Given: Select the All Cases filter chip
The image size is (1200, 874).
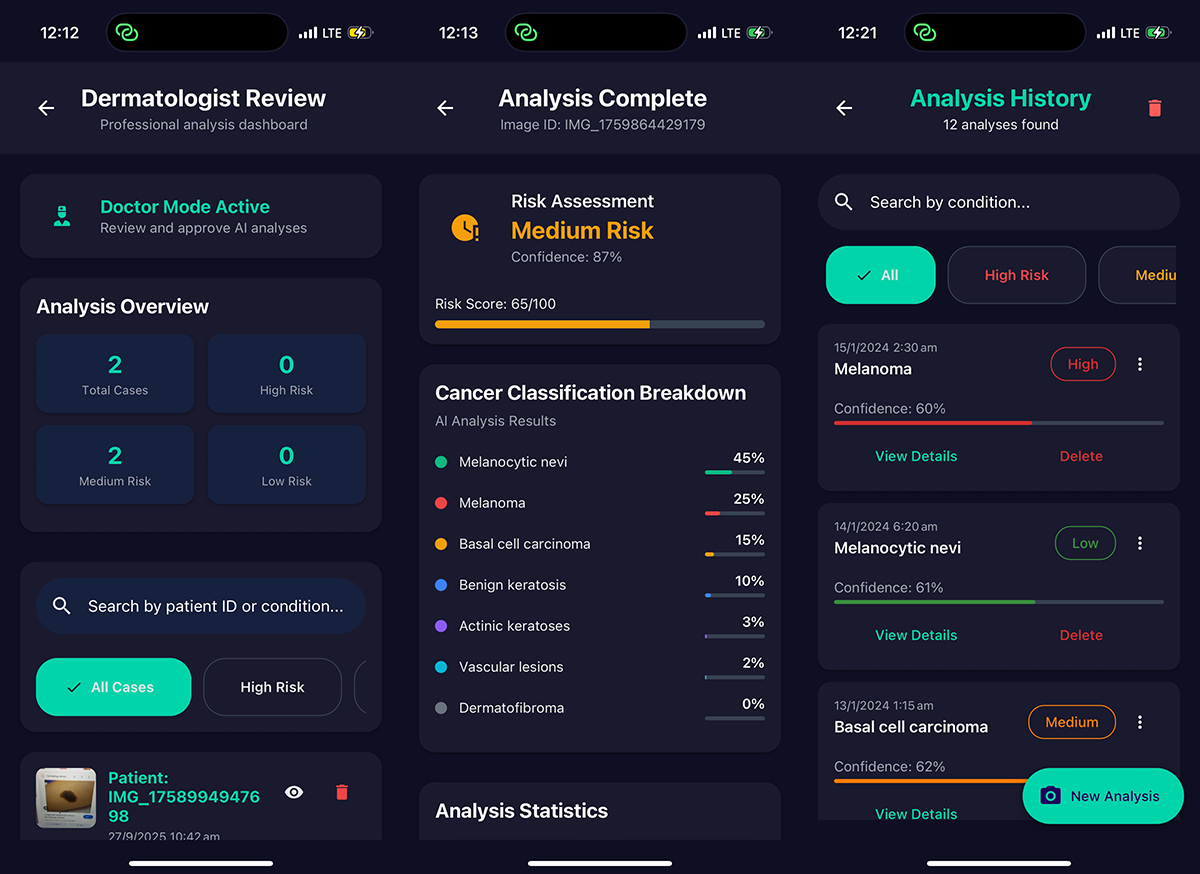Looking at the screenshot, I should (113, 687).
